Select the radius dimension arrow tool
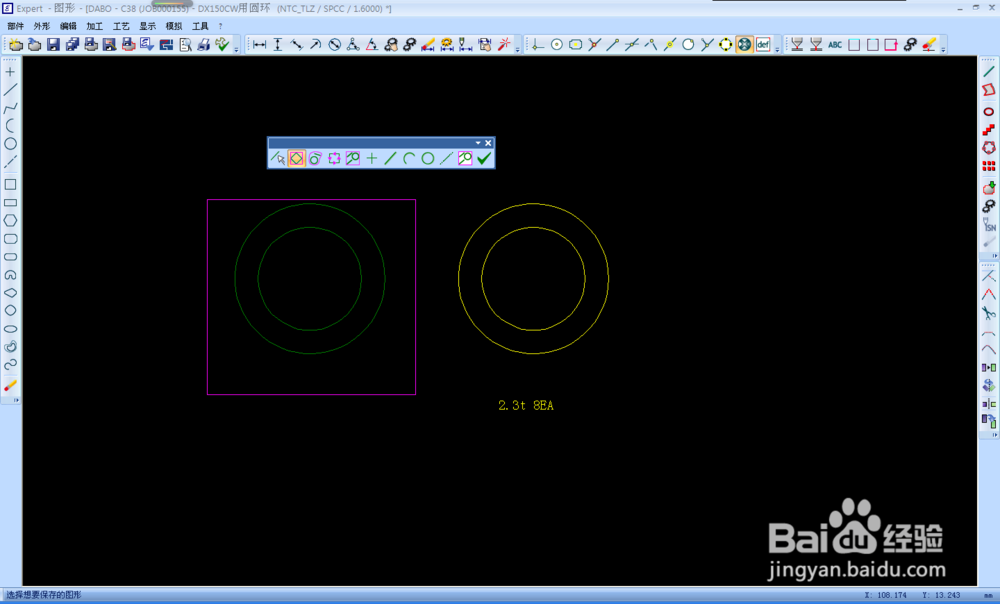Image resolution: width=1000 pixels, height=604 pixels. (316, 45)
